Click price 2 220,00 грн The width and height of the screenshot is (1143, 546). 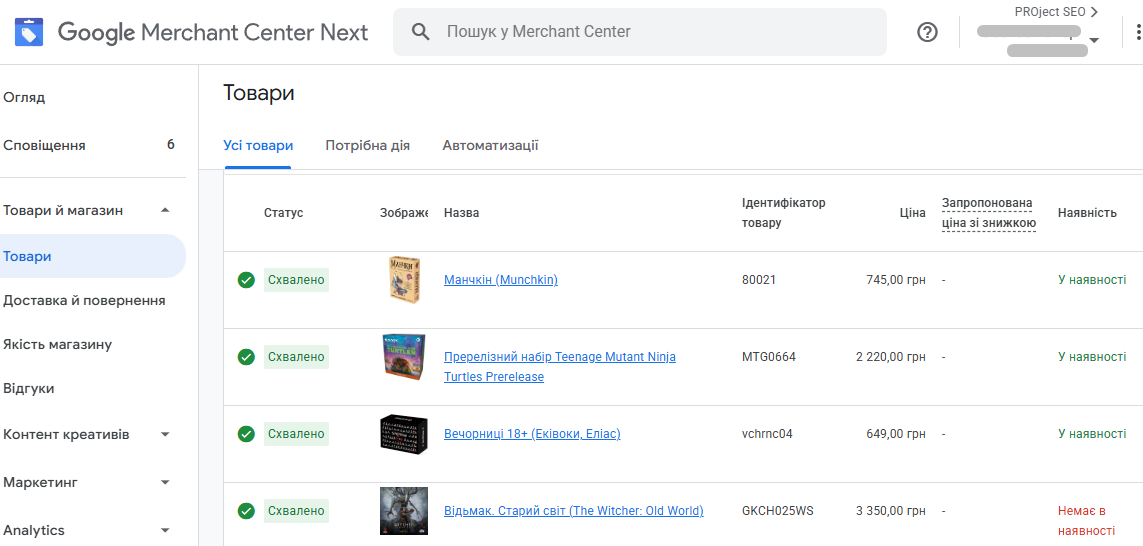(x=891, y=357)
